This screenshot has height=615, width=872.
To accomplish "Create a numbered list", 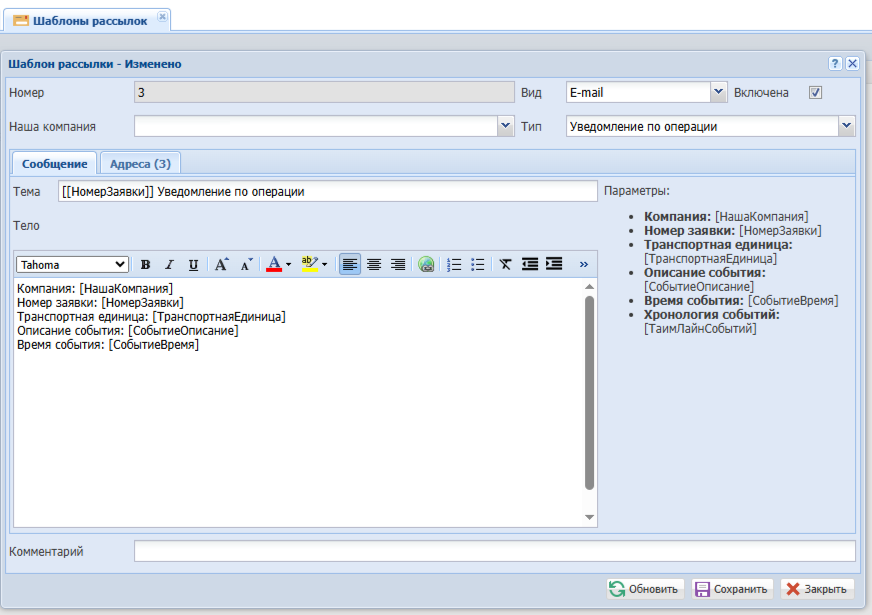I will [x=454, y=265].
